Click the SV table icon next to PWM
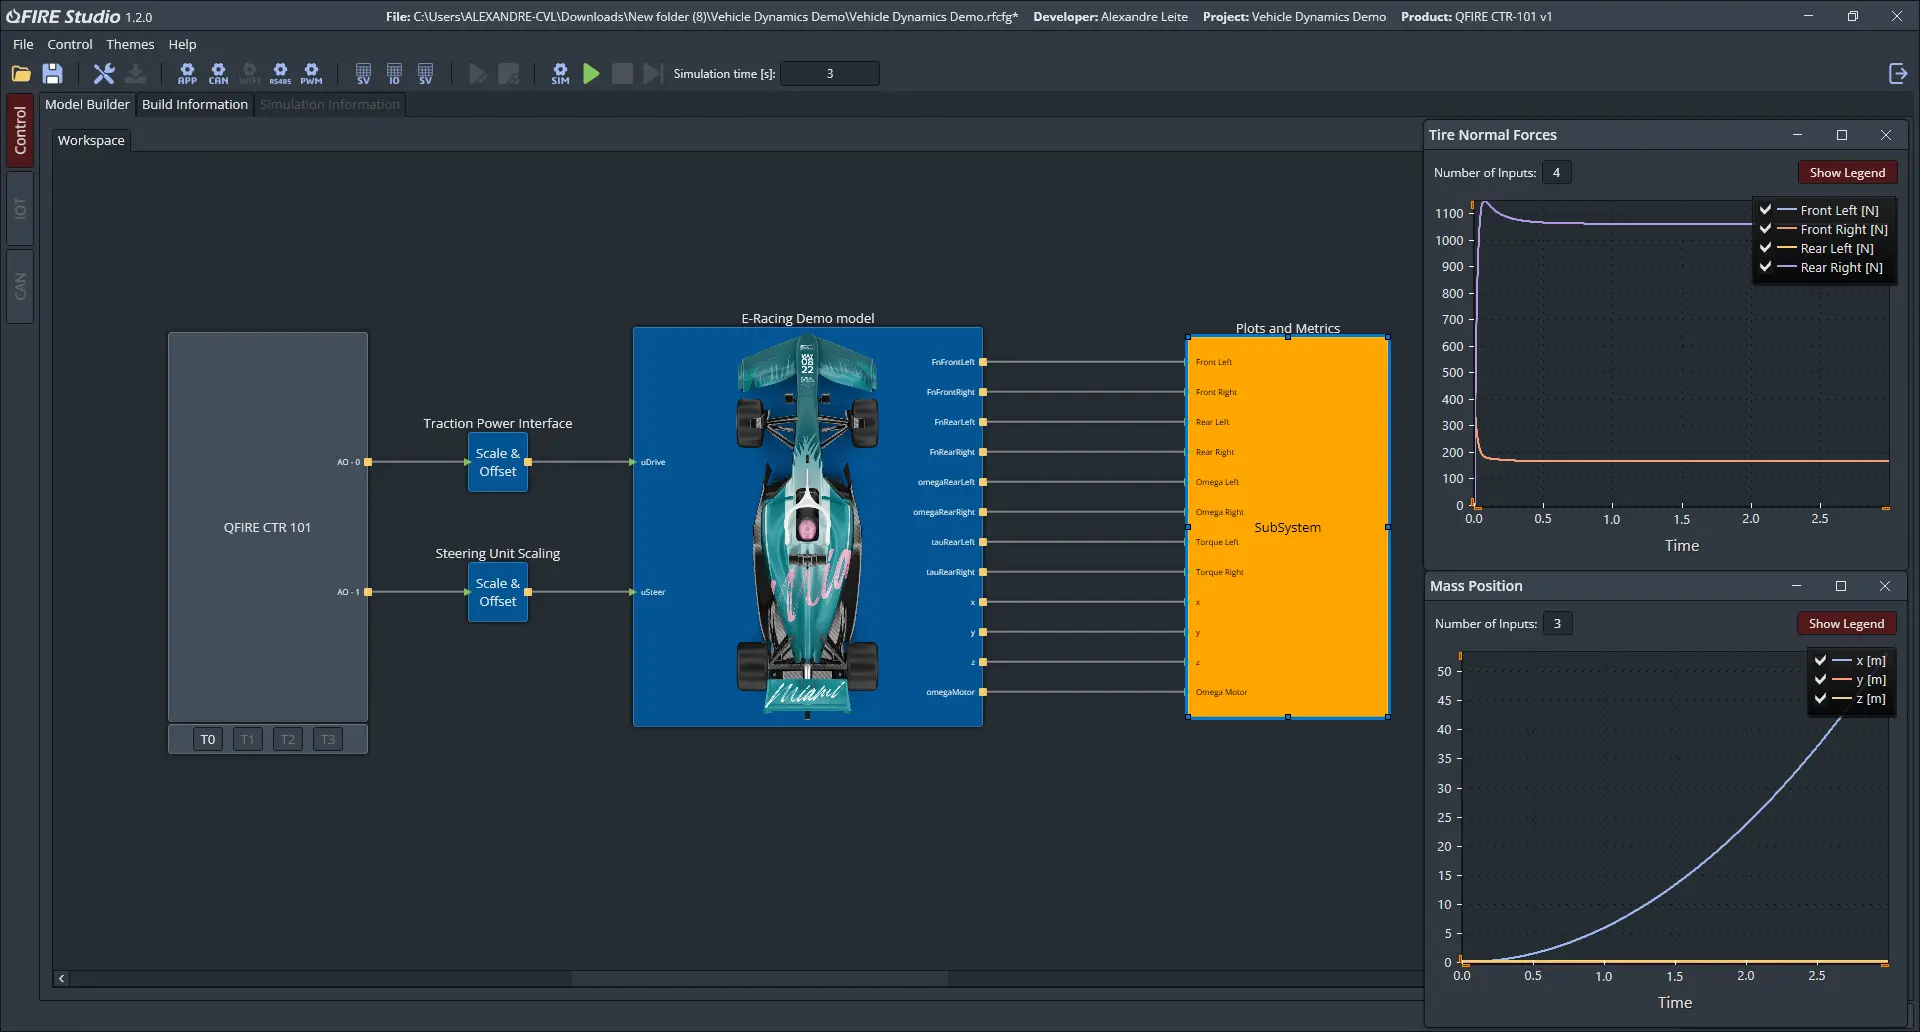This screenshot has height=1032, width=1920. [x=363, y=73]
